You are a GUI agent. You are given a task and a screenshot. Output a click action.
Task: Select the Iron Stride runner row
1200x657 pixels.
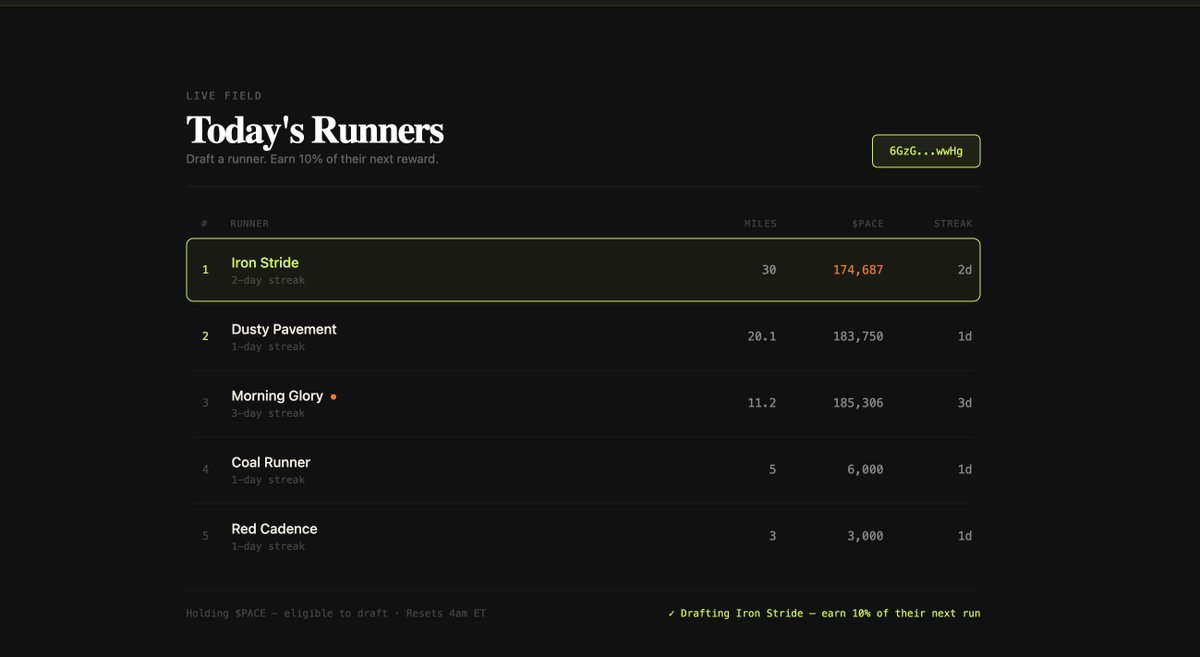(x=583, y=270)
